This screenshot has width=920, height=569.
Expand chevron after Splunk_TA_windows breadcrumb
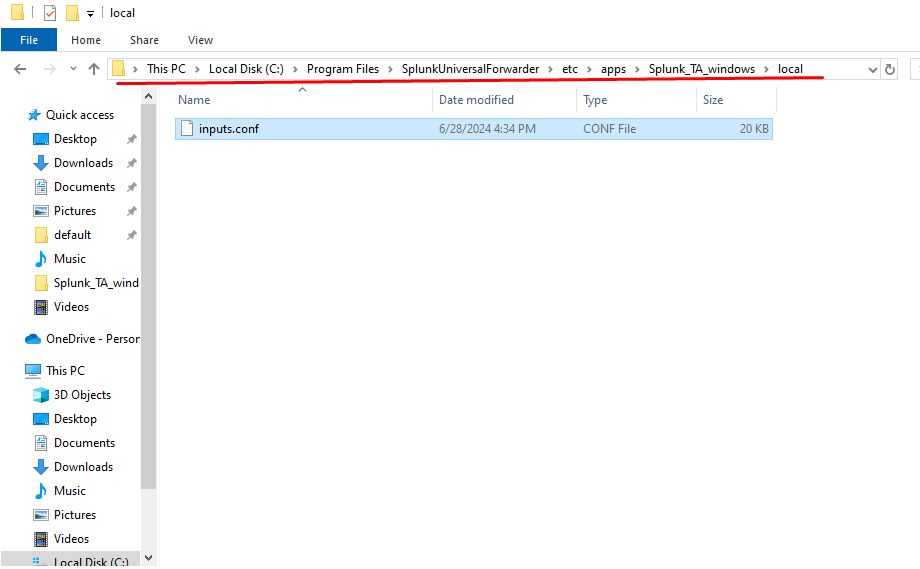pos(766,69)
